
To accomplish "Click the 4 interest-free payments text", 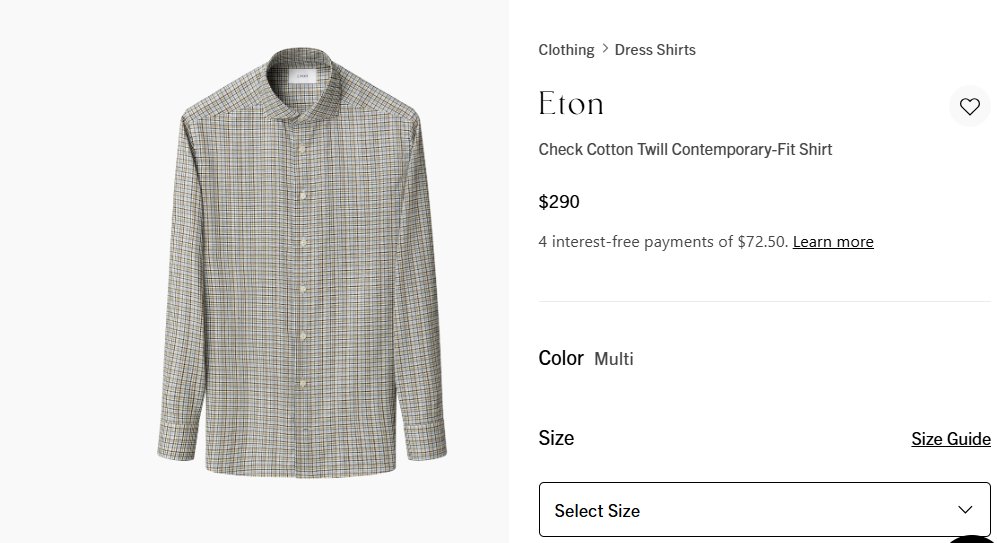I will coord(663,242).
